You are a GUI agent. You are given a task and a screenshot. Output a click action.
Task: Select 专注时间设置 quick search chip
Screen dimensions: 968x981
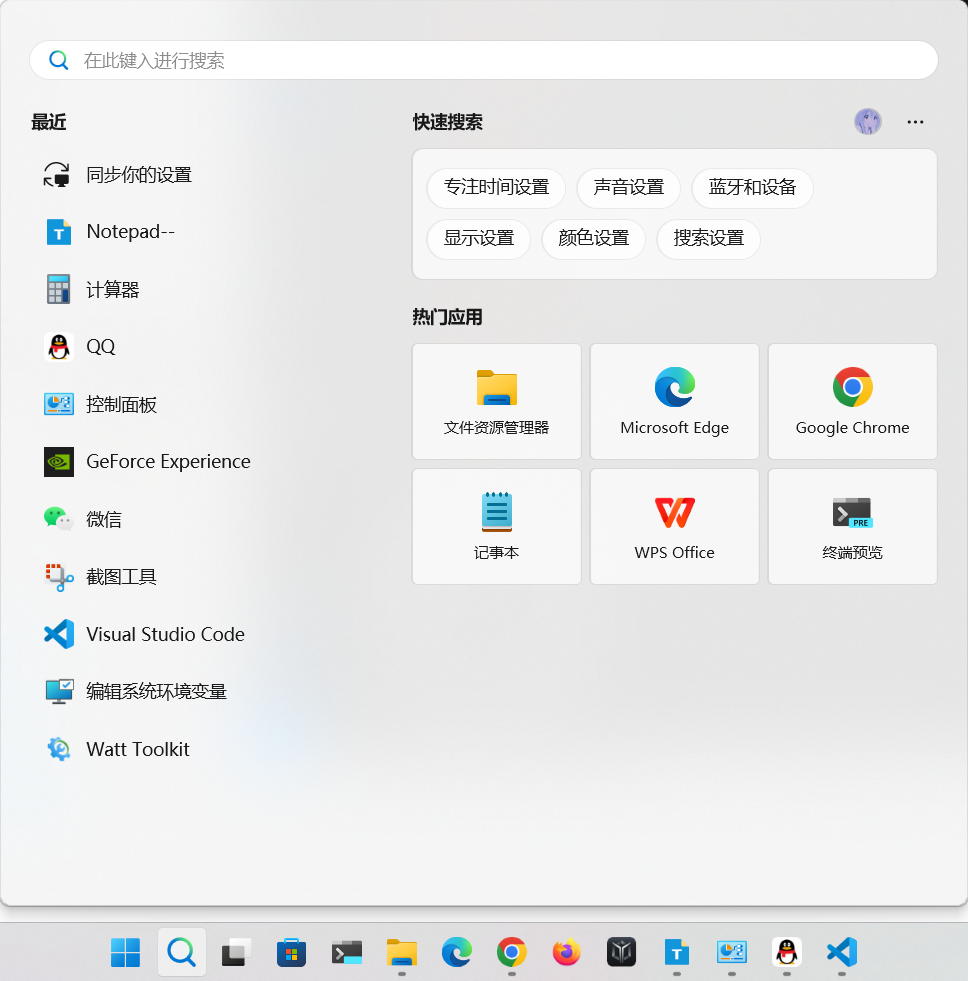(496, 188)
